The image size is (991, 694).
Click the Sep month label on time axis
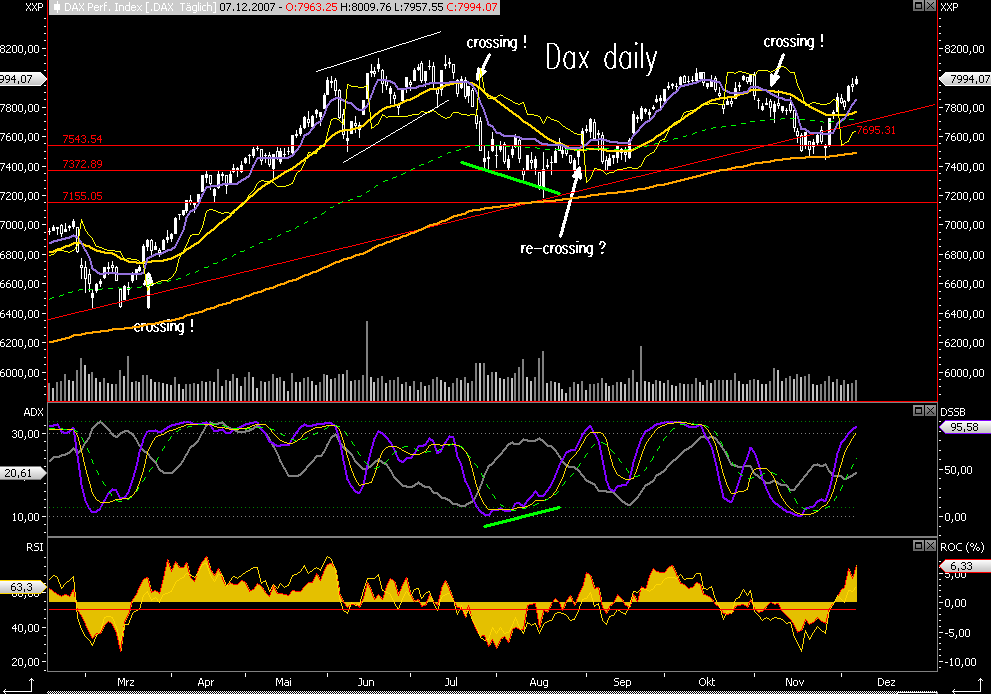tap(622, 682)
